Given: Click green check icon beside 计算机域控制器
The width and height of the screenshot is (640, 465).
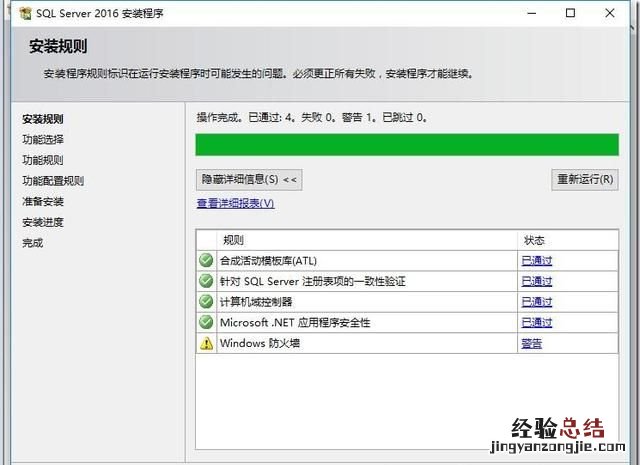Looking at the screenshot, I should coord(206,302).
